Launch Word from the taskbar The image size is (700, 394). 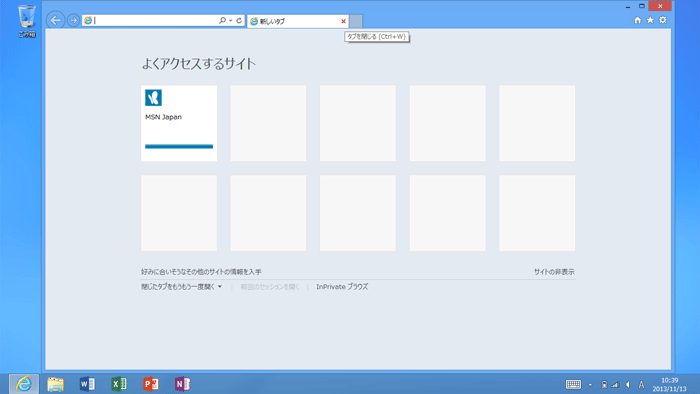point(87,384)
